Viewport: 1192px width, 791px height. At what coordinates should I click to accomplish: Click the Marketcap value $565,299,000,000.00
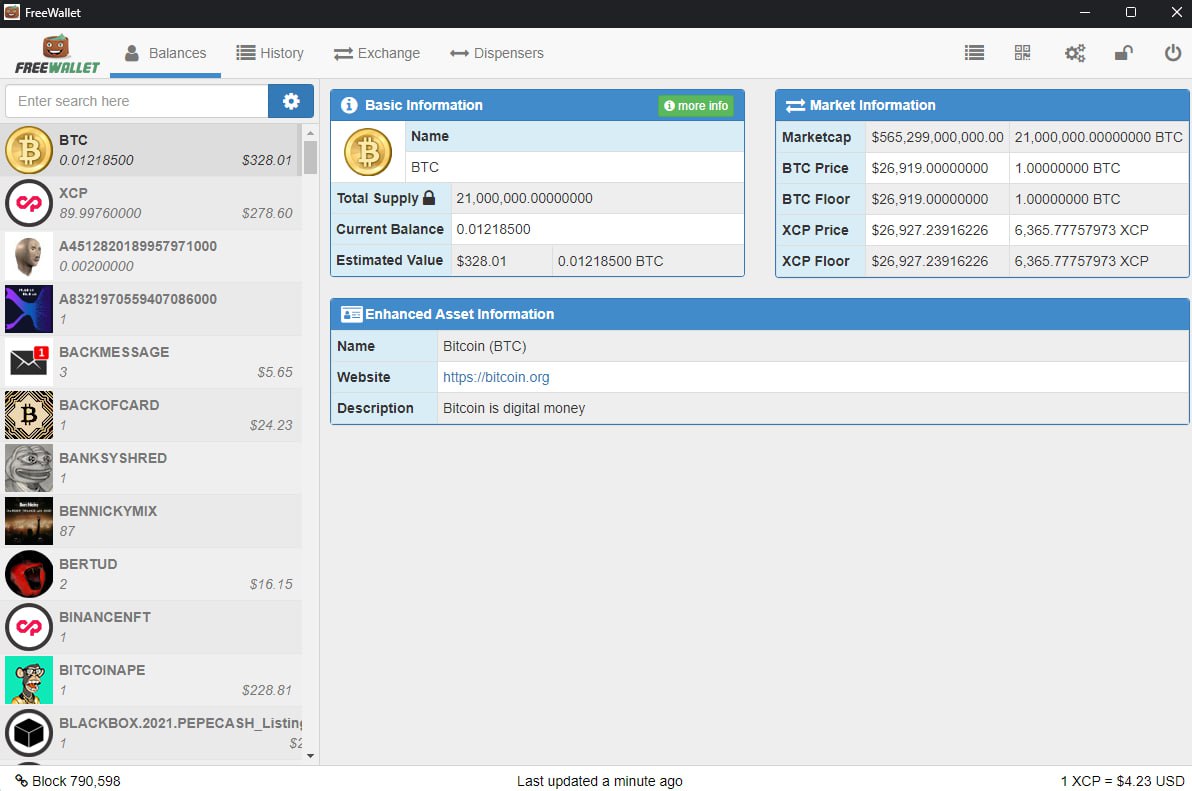pyautogui.click(x=937, y=138)
